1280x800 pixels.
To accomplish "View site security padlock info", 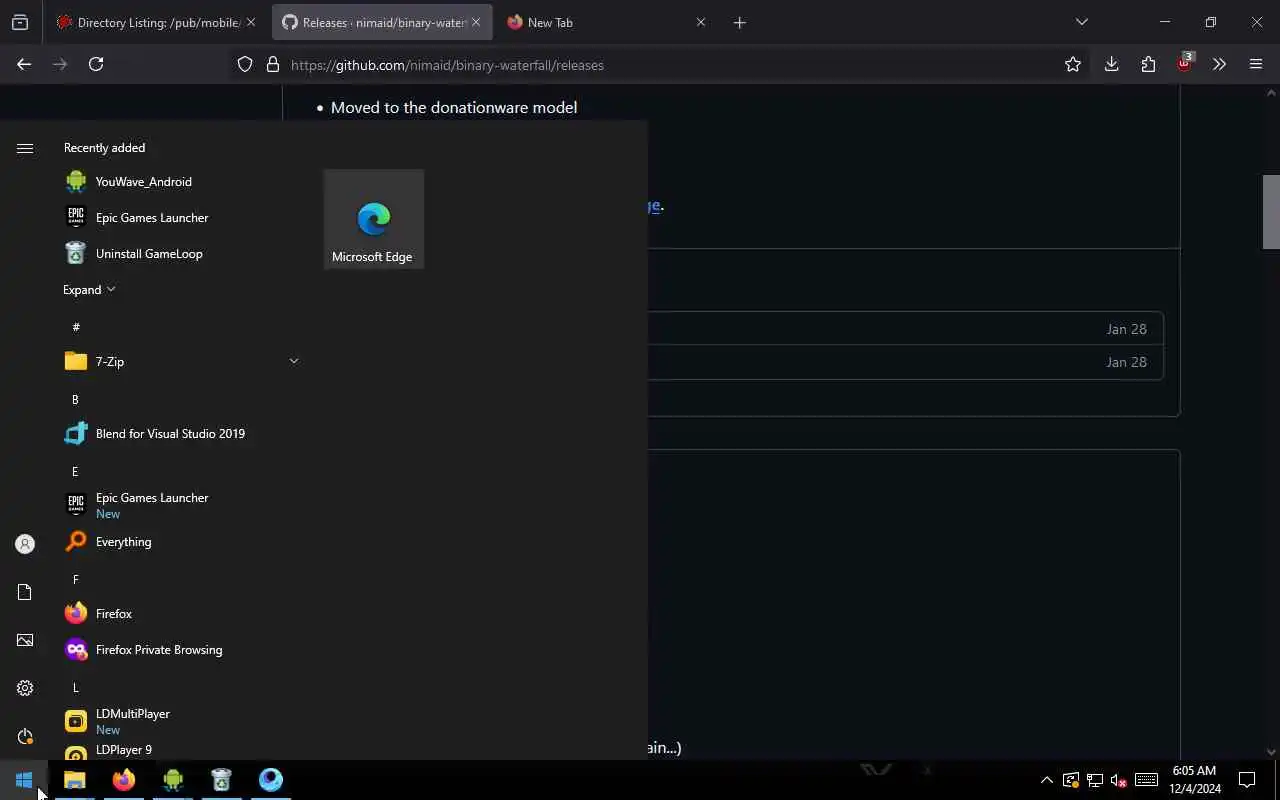I will 272,65.
